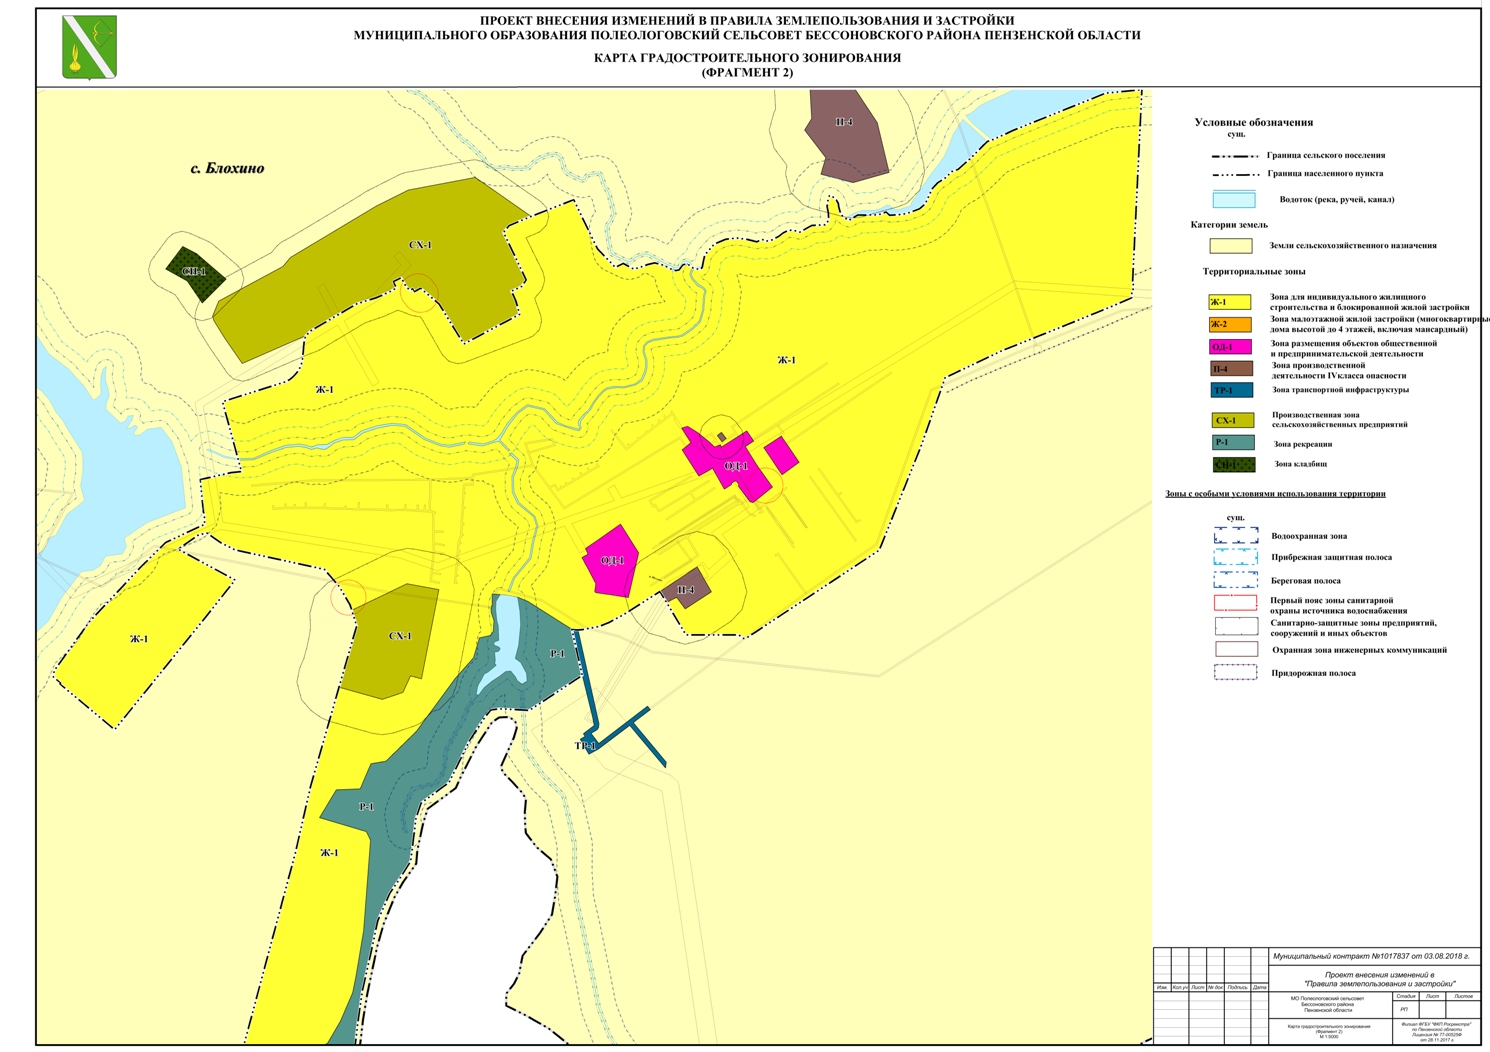Click the Территориальные зоны heading
Screen dimensions: 1490x1052
click(1254, 271)
